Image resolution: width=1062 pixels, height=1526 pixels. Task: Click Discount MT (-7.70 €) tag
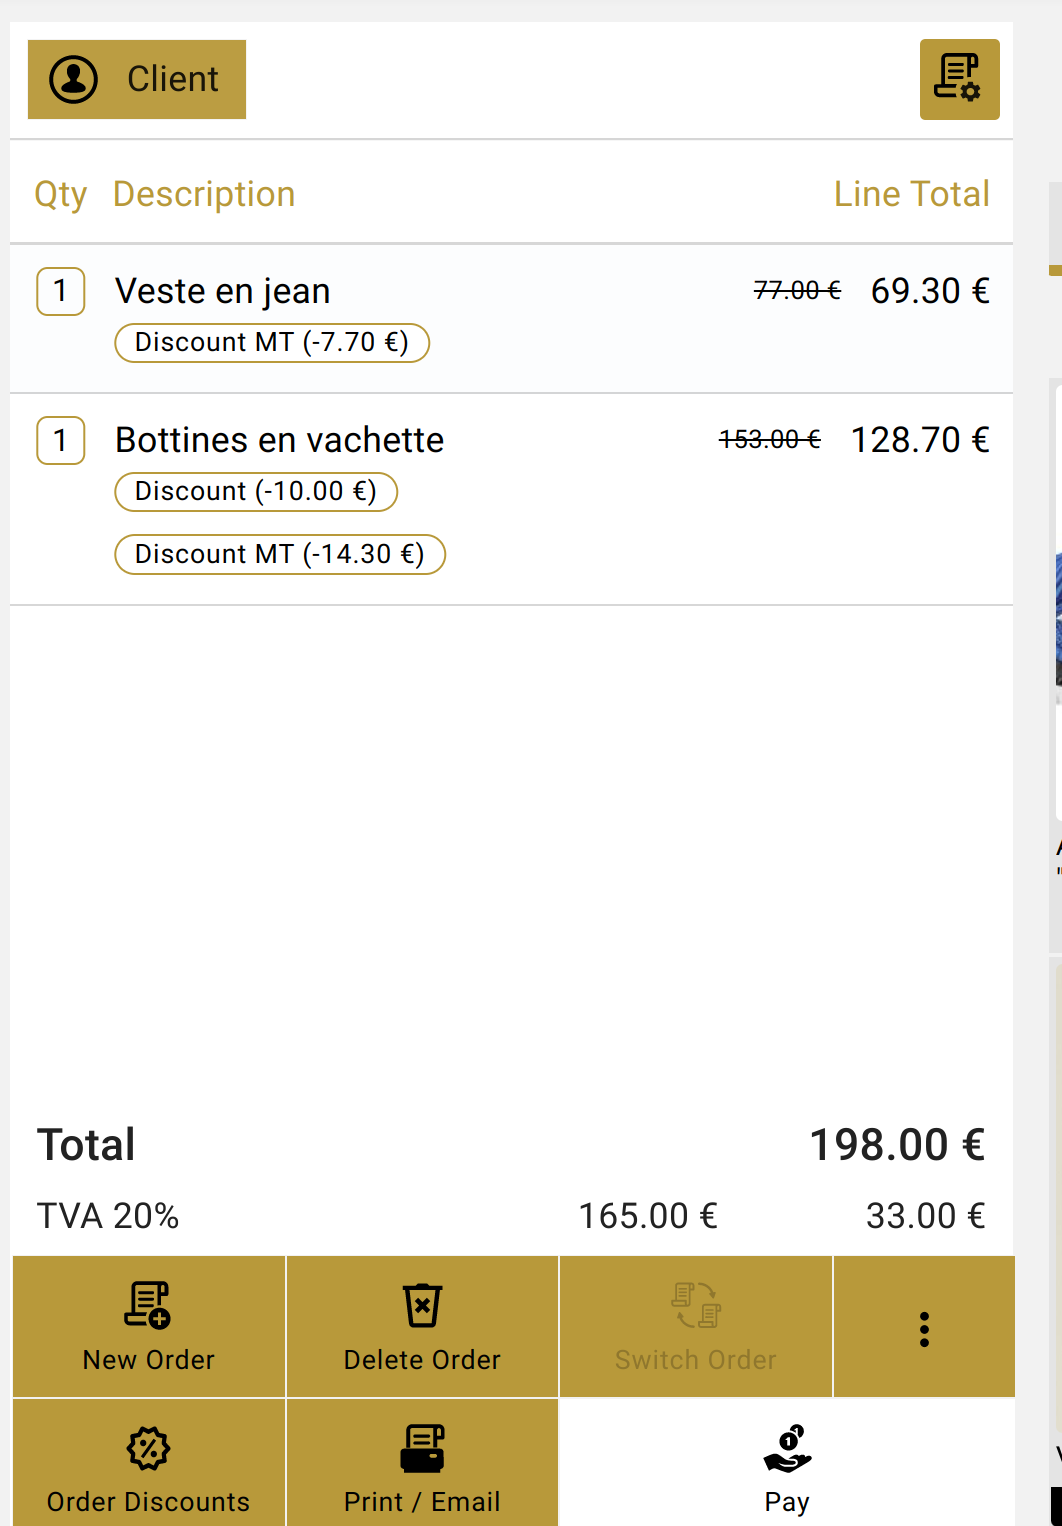pos(272,343)
